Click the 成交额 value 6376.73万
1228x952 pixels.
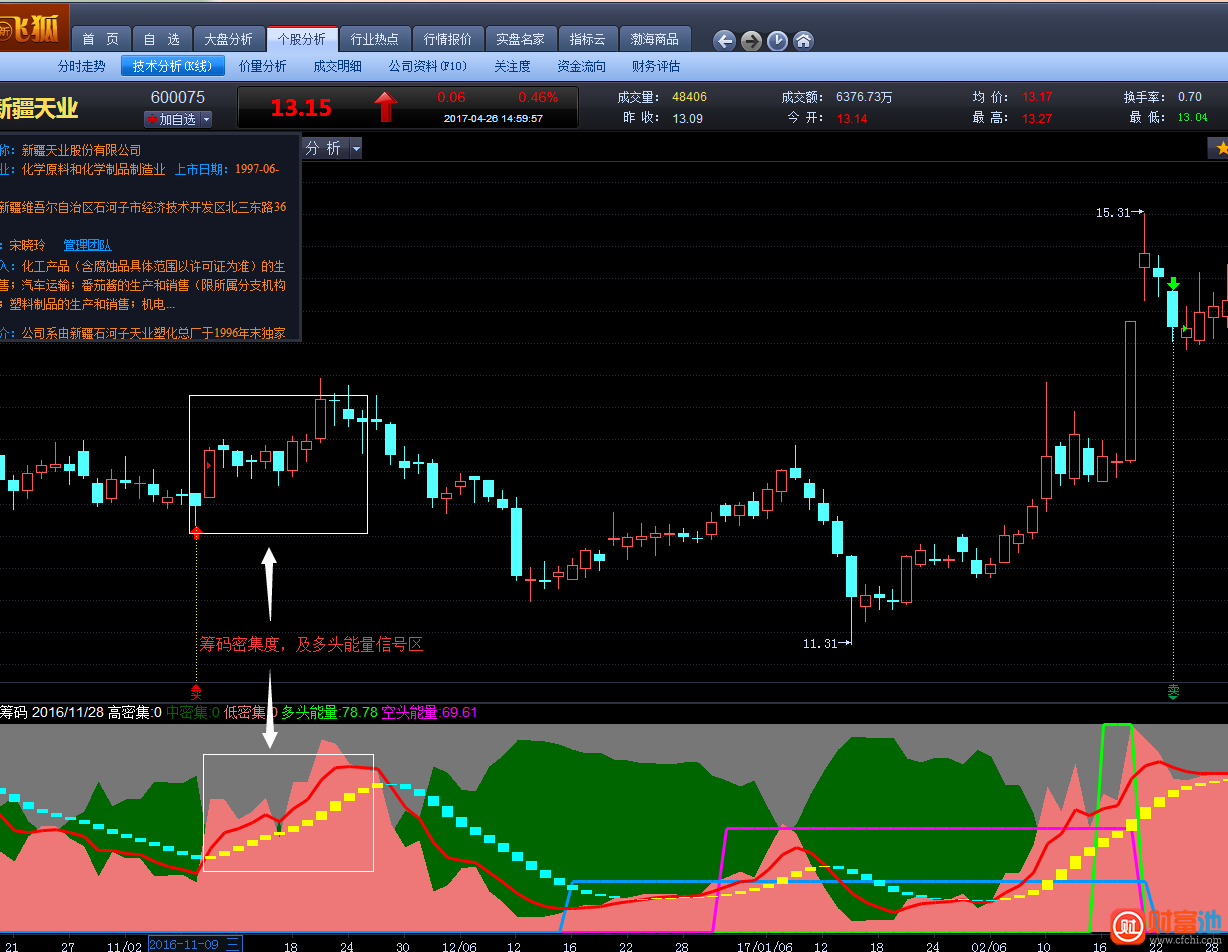pos(864,97)
